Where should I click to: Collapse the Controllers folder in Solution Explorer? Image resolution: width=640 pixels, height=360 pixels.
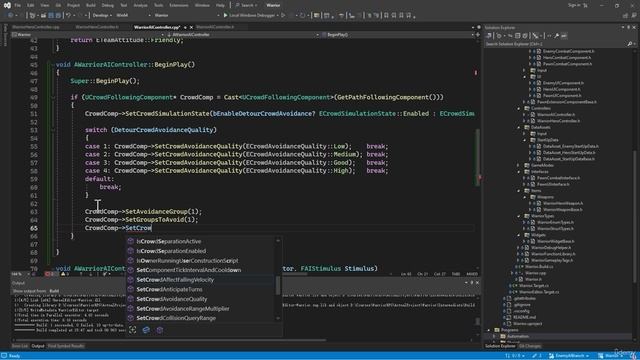point(519,109)
